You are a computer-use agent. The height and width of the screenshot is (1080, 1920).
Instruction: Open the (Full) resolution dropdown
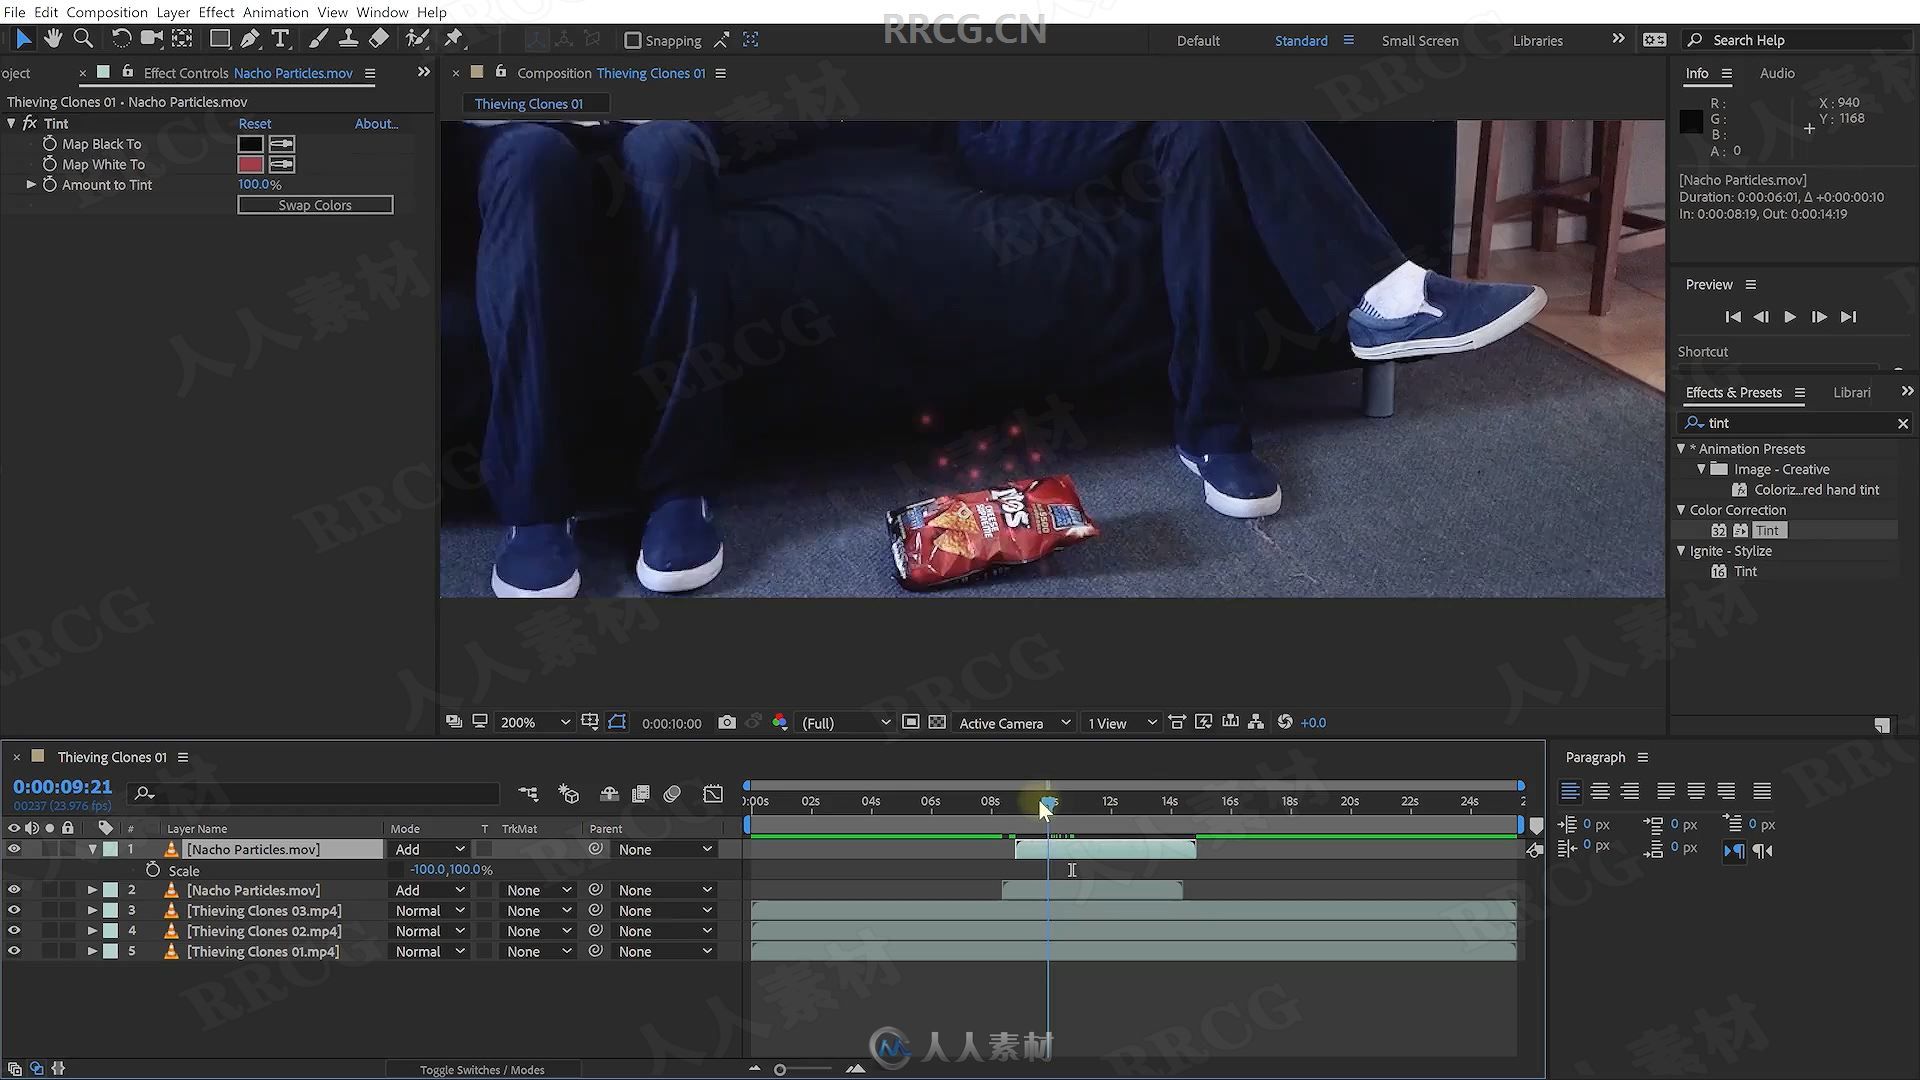click(846, 722)
